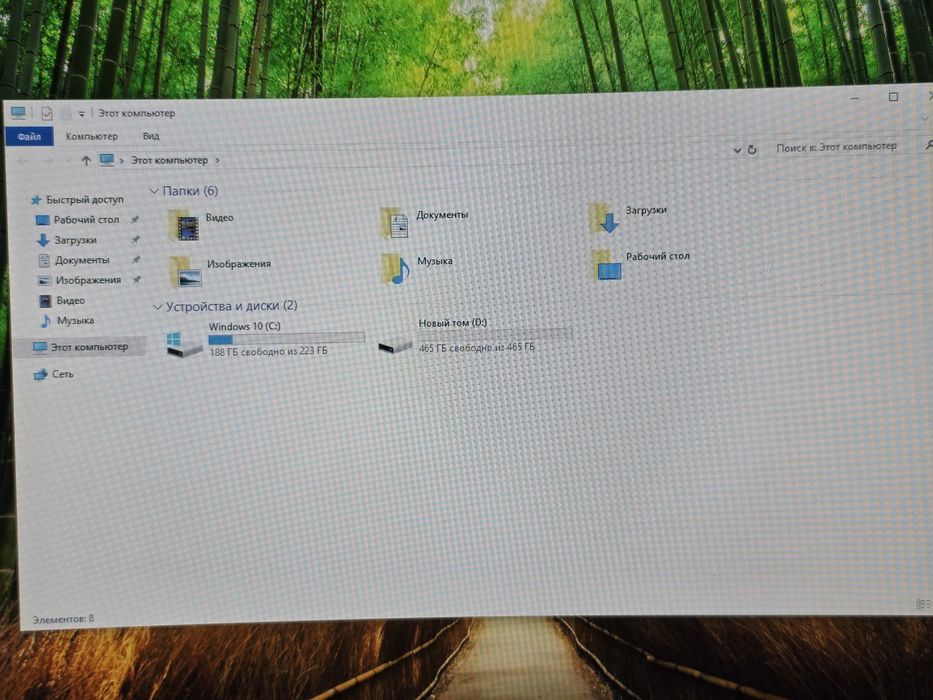Select the Windows 10 (C:) drive icon
The image size is (933, 700).
pyautogui.click(x=184, y=344)
